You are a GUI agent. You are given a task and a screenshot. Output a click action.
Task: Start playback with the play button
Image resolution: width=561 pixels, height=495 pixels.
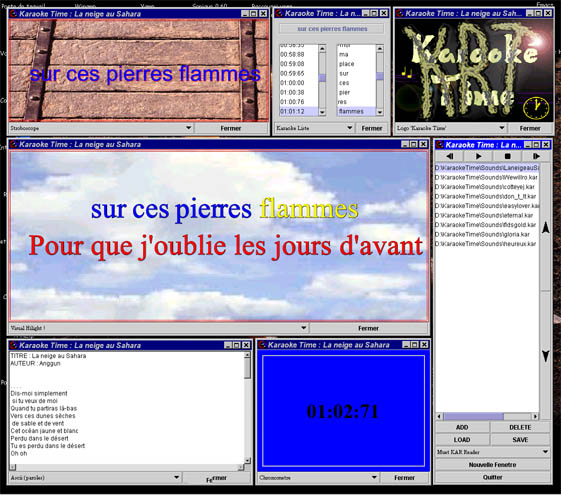pyautogui.click(x=478, y=156)
